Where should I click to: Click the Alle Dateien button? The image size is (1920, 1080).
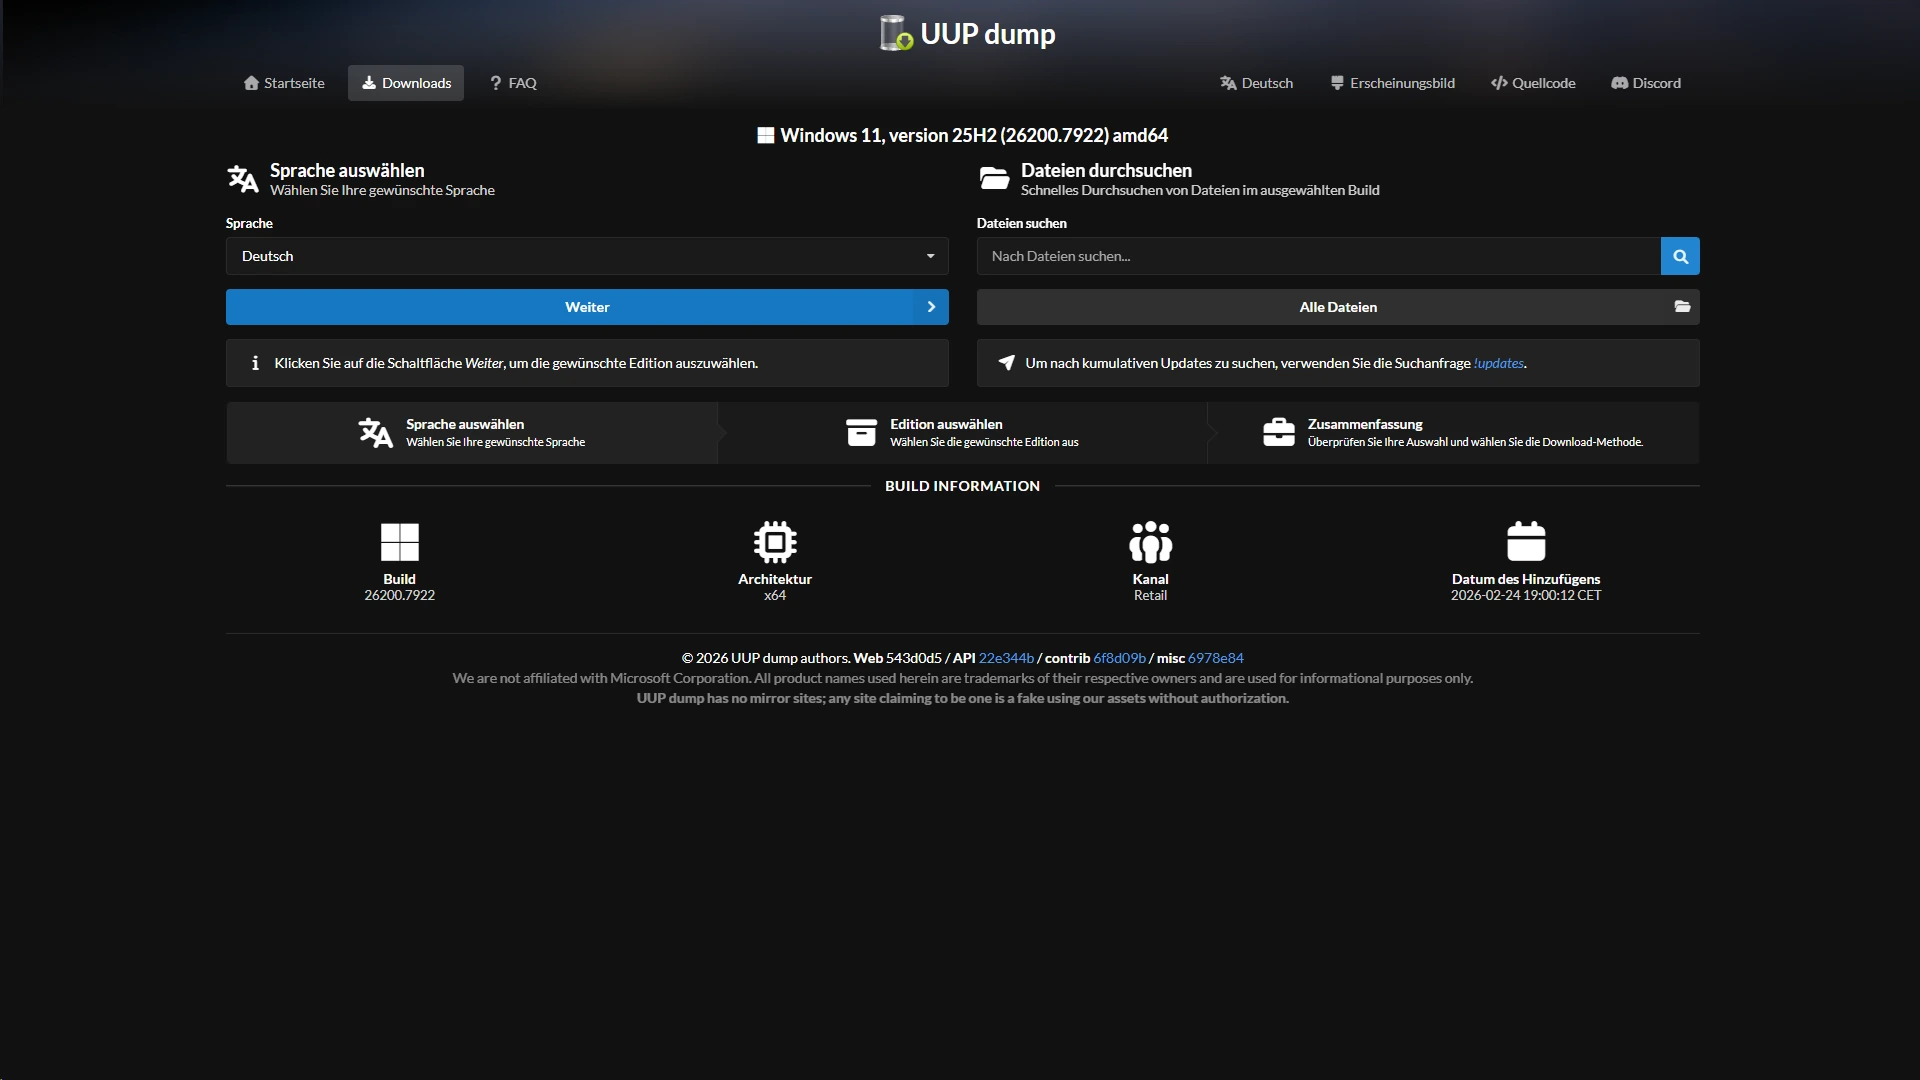click(x=1338, y=307)
